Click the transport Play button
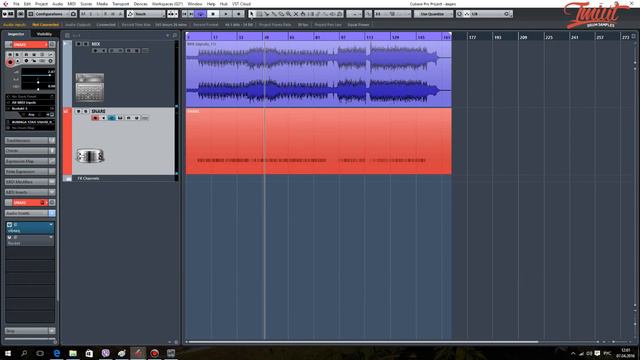 (226, 14)
